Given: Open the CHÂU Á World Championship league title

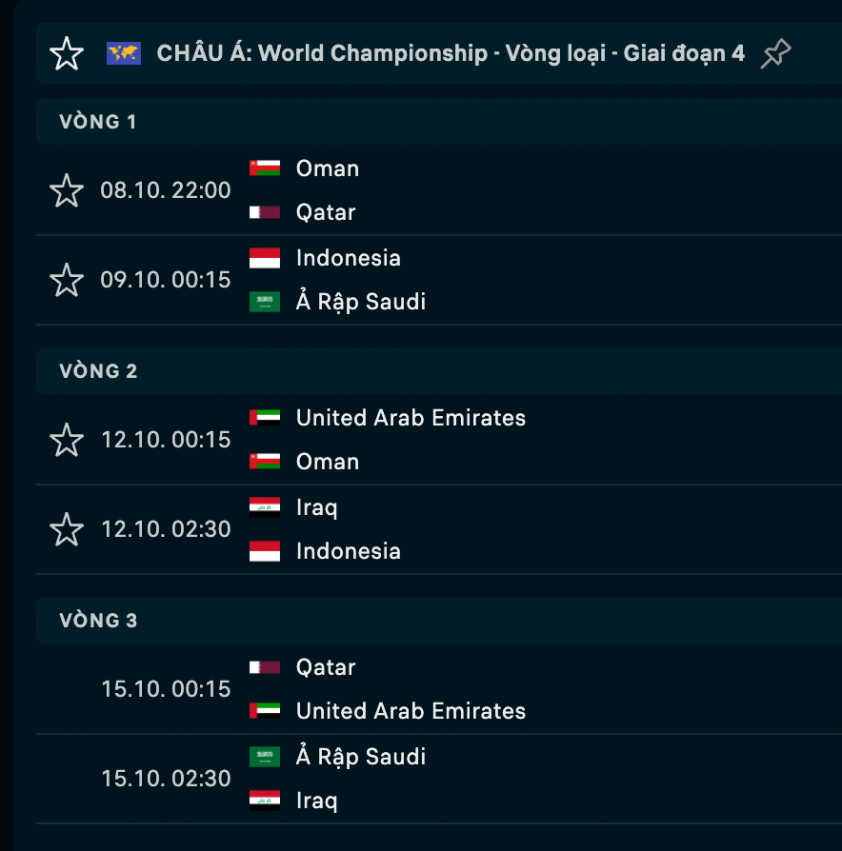Looking at the screenshot, I should tap(450, 54).
